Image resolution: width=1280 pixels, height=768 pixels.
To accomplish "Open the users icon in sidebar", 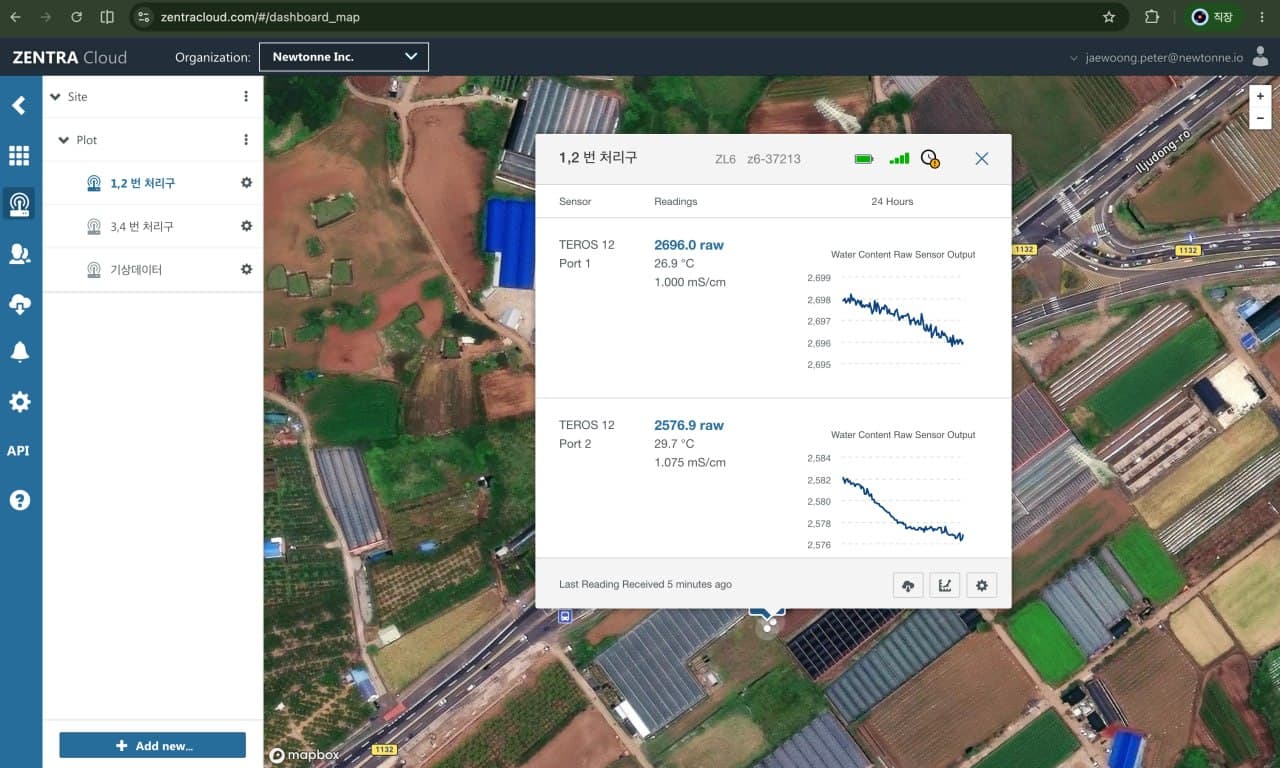I will [x=19, y=254].
